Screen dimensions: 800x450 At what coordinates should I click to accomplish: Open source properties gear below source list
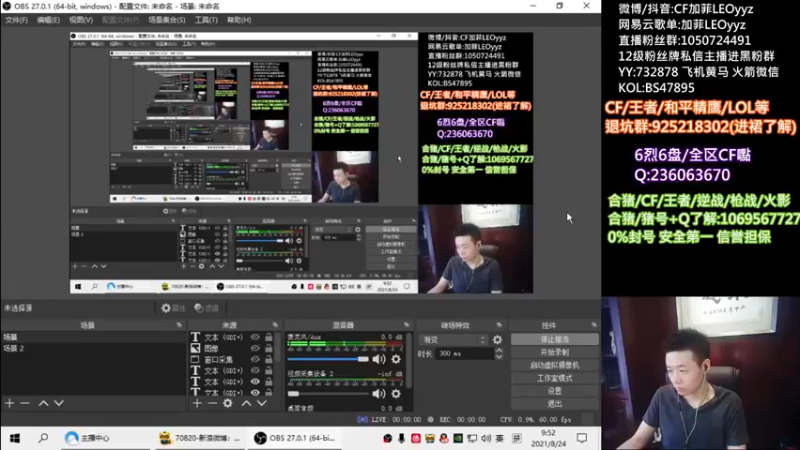[x=228, y=403]
